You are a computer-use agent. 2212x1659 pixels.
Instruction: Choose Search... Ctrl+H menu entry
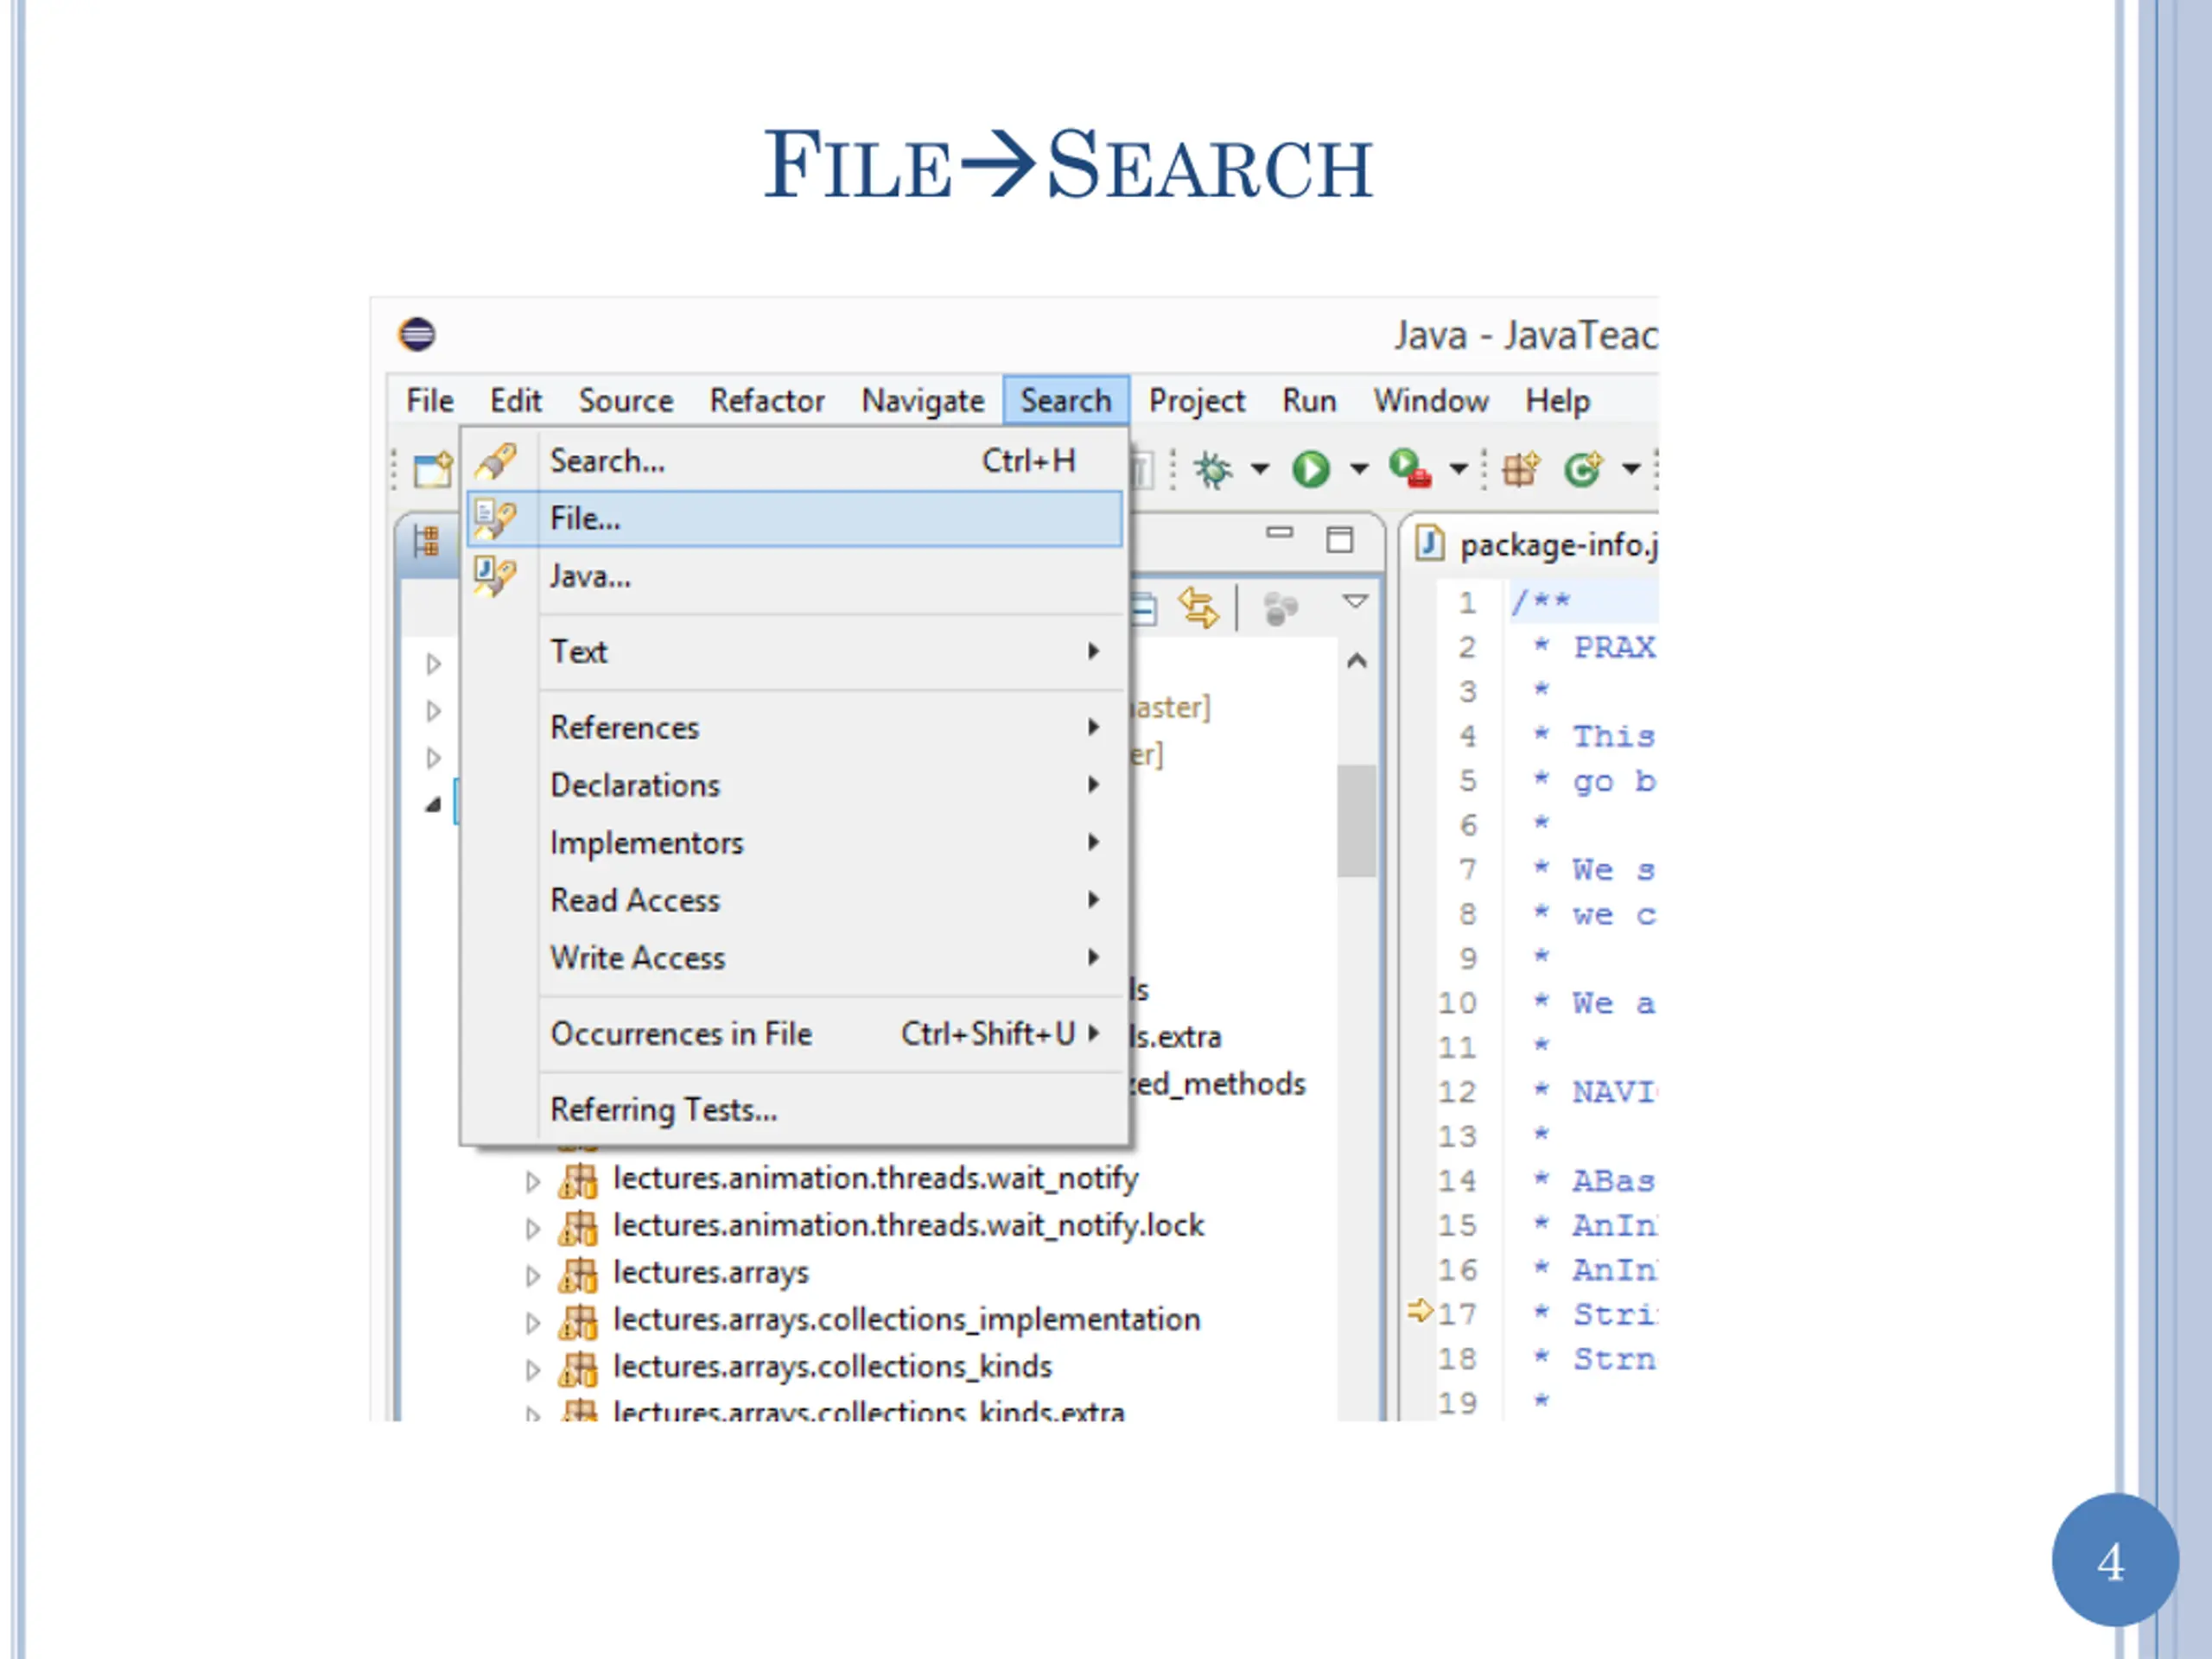pos(795,461)
